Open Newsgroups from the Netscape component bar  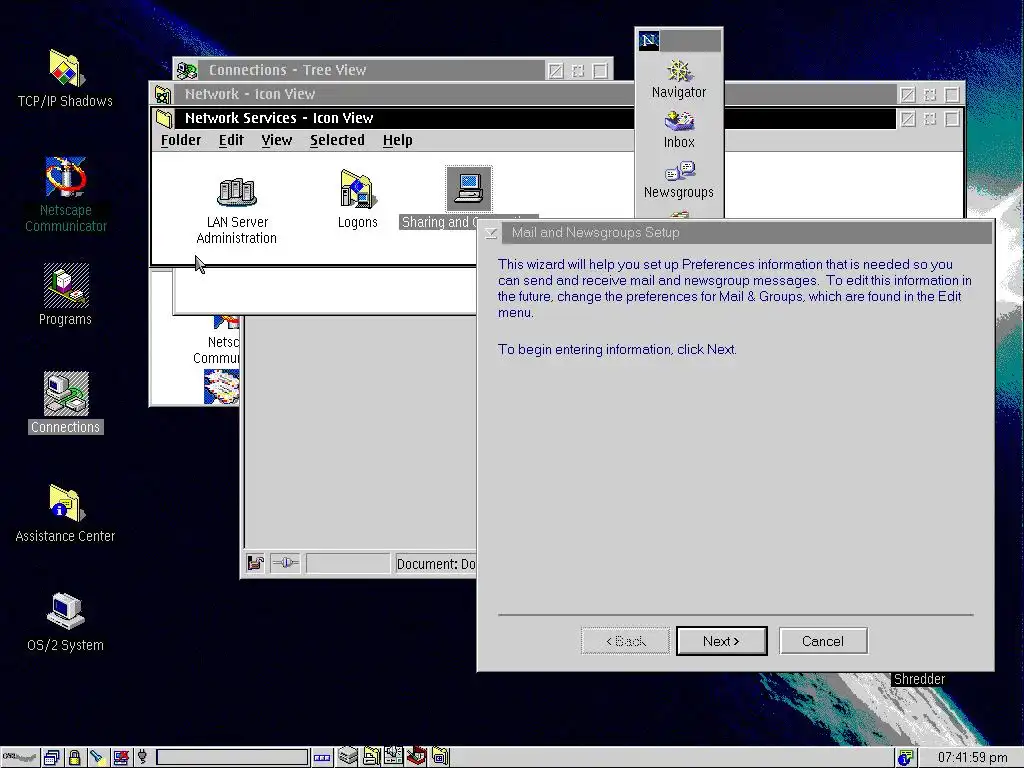click(679, 180)
